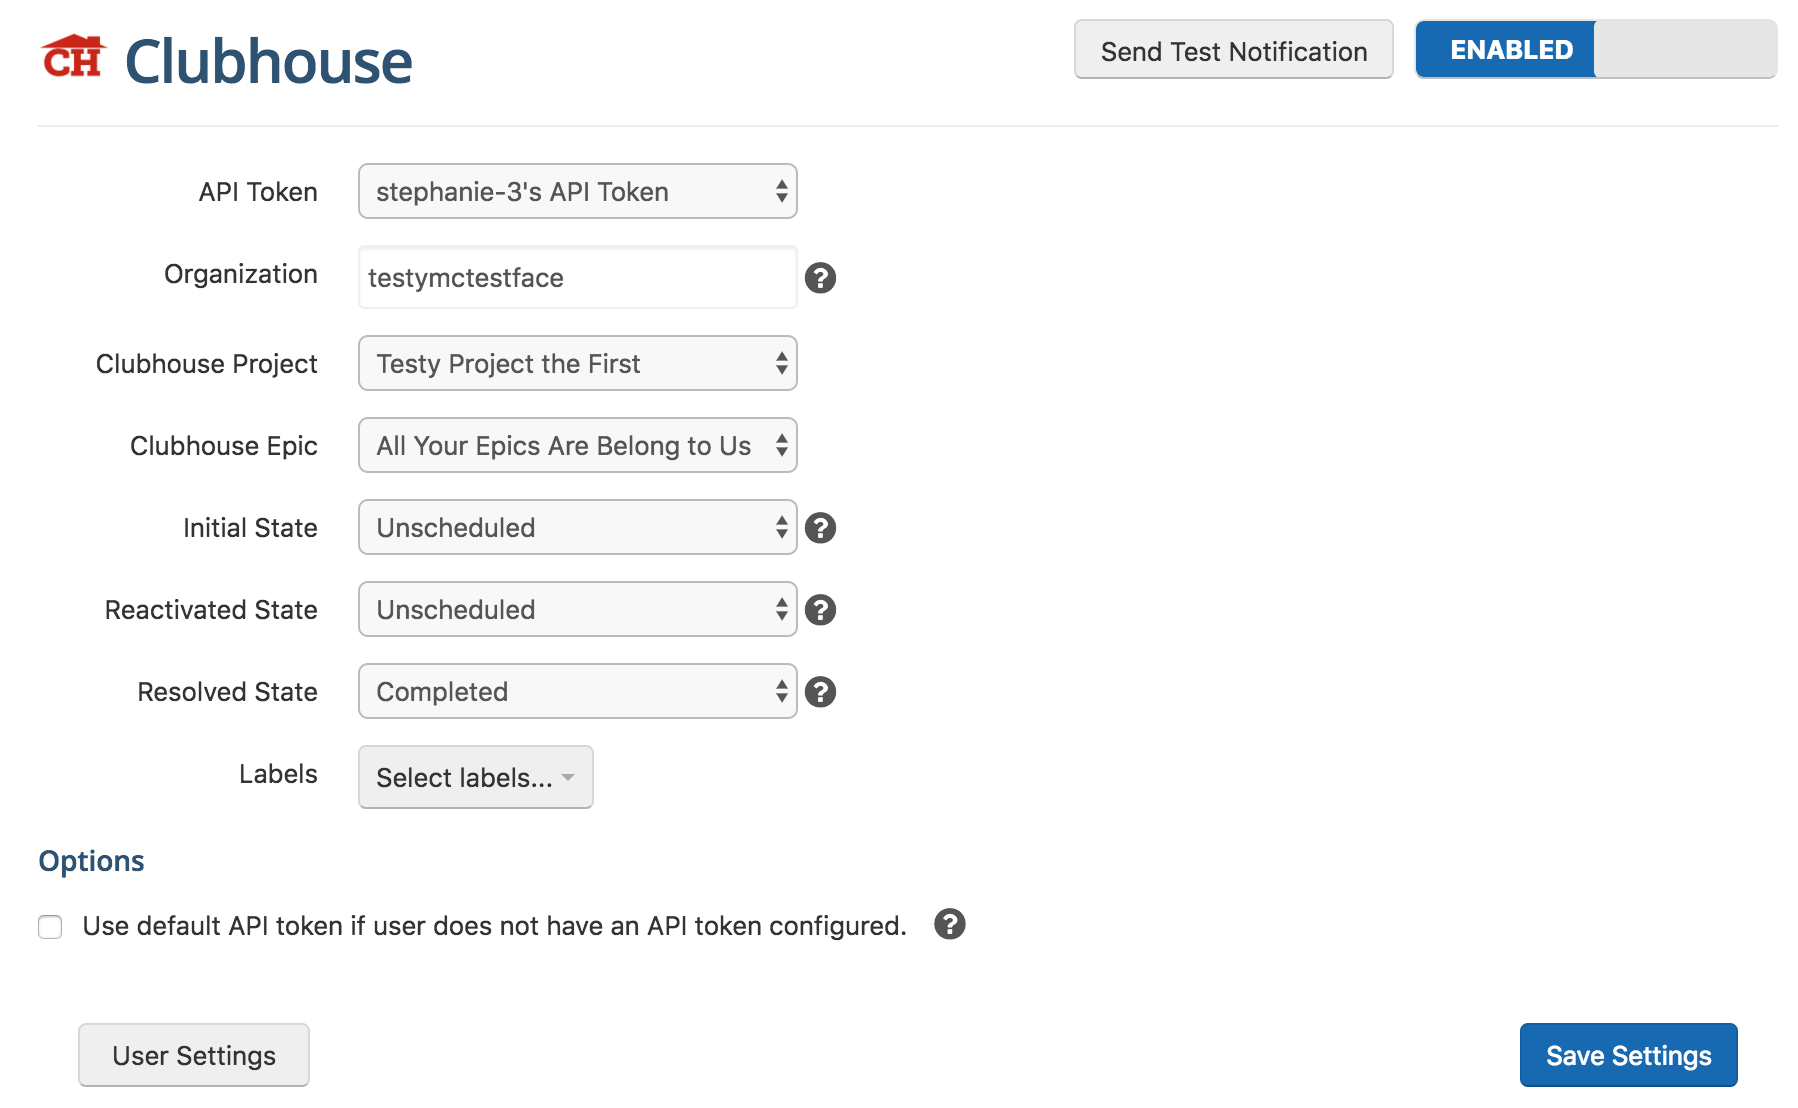Image resolution: width=1798 pixels, height=1108 pixels.
Task: Click the Options section heading
Action: (91, 861)
